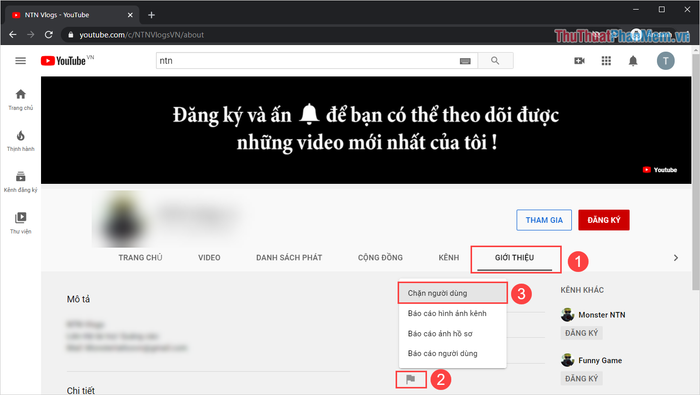Select Báo cáo ảnh hồ sơ
This screenshot has width=700, height=395.
coord(452,333)
